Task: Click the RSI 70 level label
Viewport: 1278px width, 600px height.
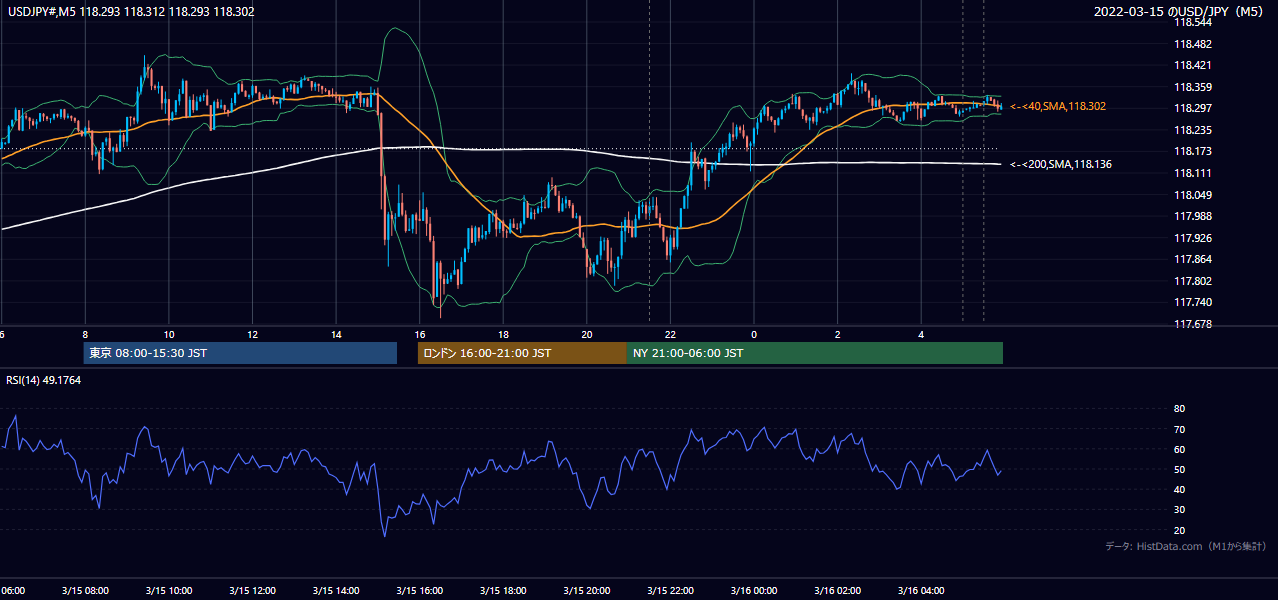Action: [x=1180, y=429]
